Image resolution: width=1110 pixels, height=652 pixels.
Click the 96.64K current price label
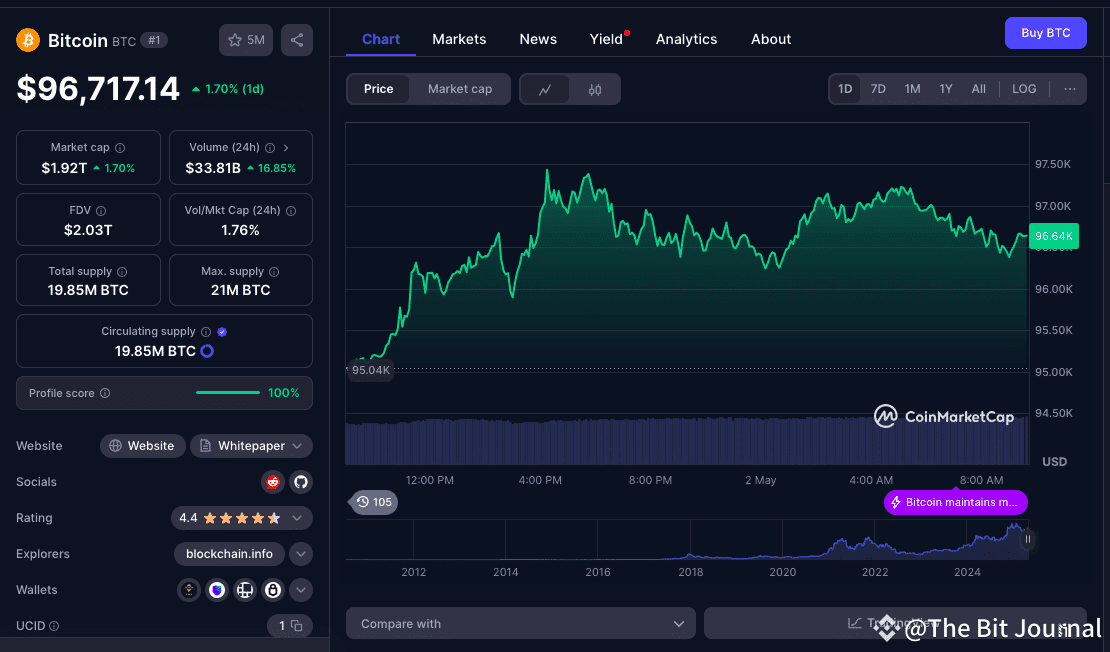(x=1053, y=236)
